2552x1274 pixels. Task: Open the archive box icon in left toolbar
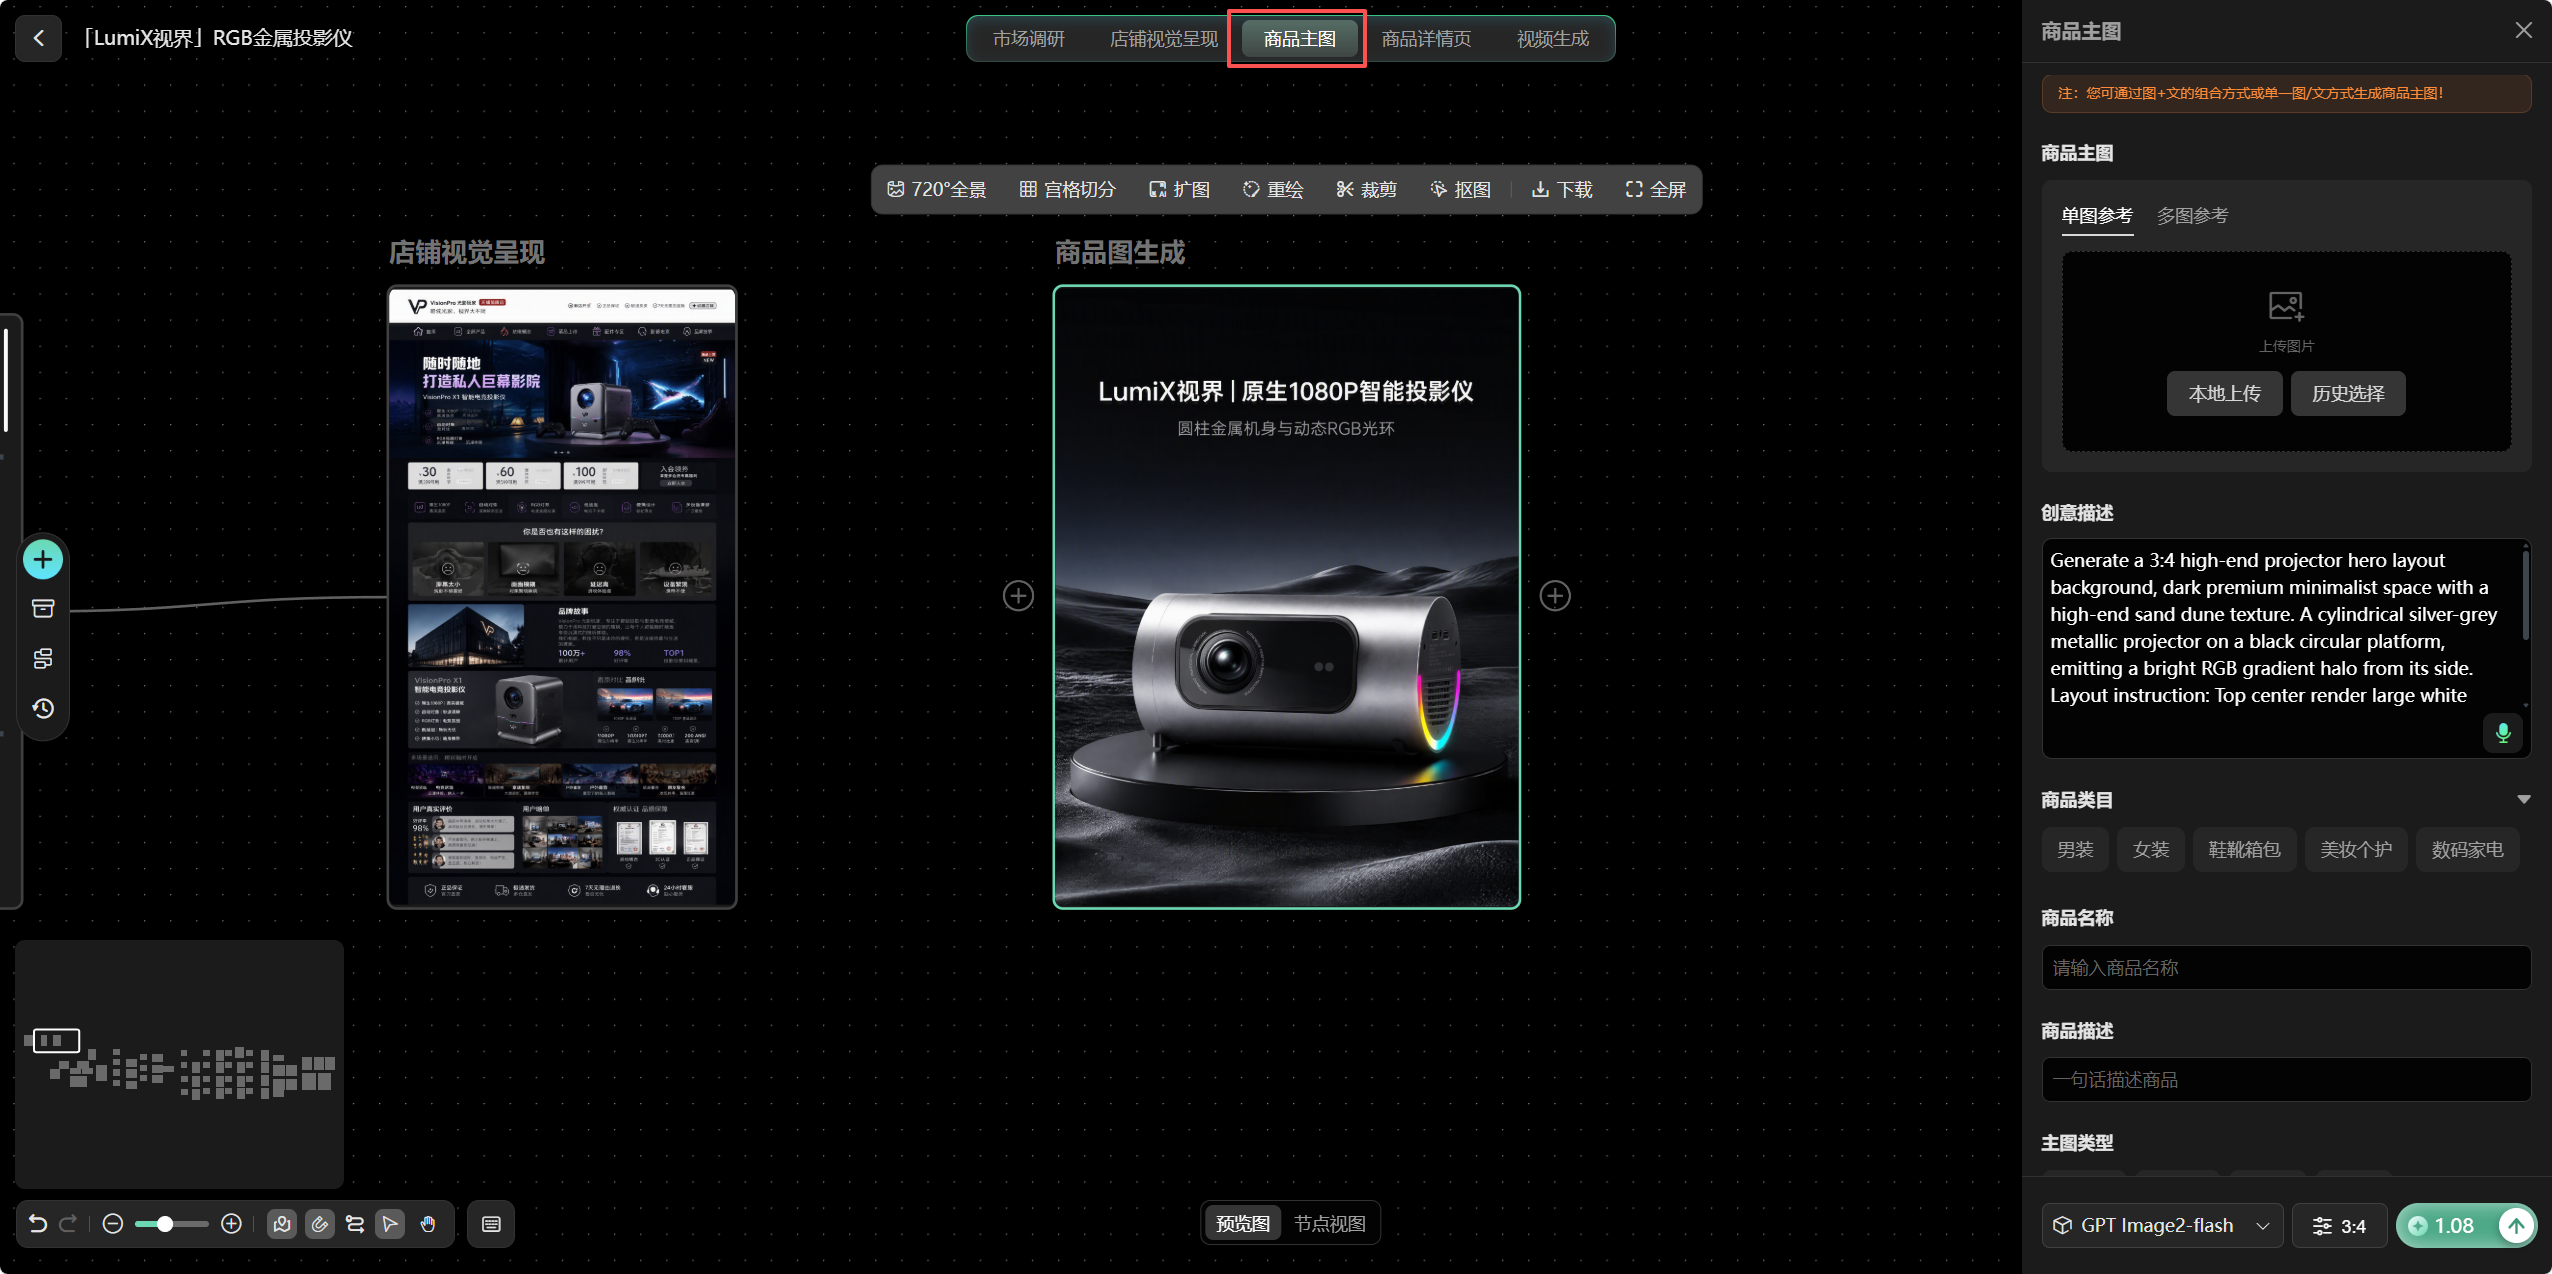tap(43, 609)
